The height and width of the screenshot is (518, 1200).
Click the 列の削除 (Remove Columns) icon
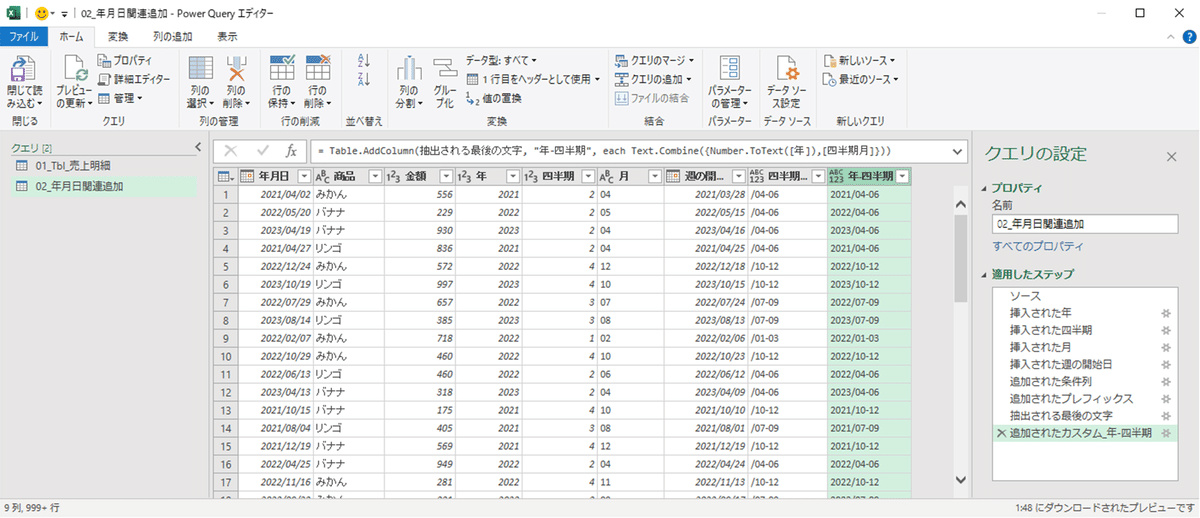pos(236,68)
